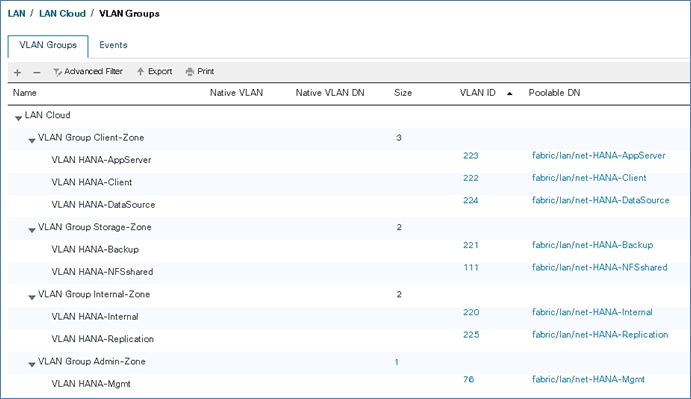Select the VLAN HANA-Backup row
The height and width of the screenshot is (399, 691).
click(349, 249)
